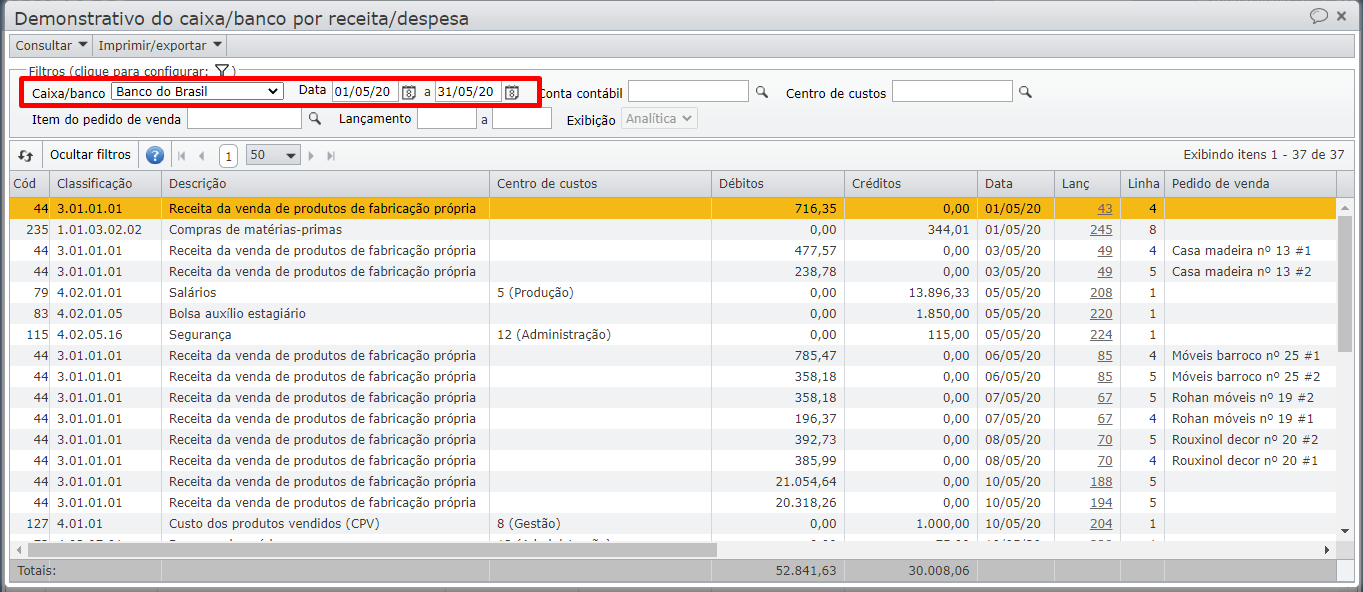Click the Conta contábil input field
The width and height of the screenshot is (1363, 592).
point(688,92)
